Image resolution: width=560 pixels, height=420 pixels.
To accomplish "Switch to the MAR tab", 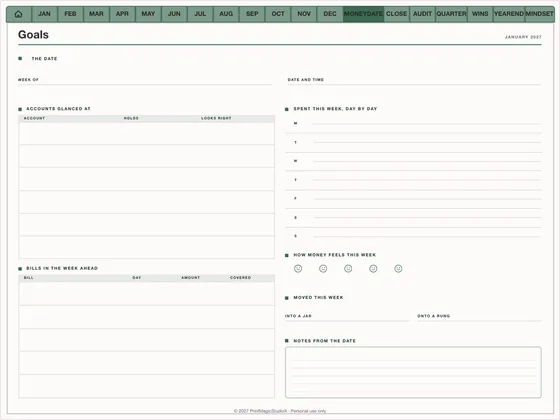I will (x=96, y=14).
